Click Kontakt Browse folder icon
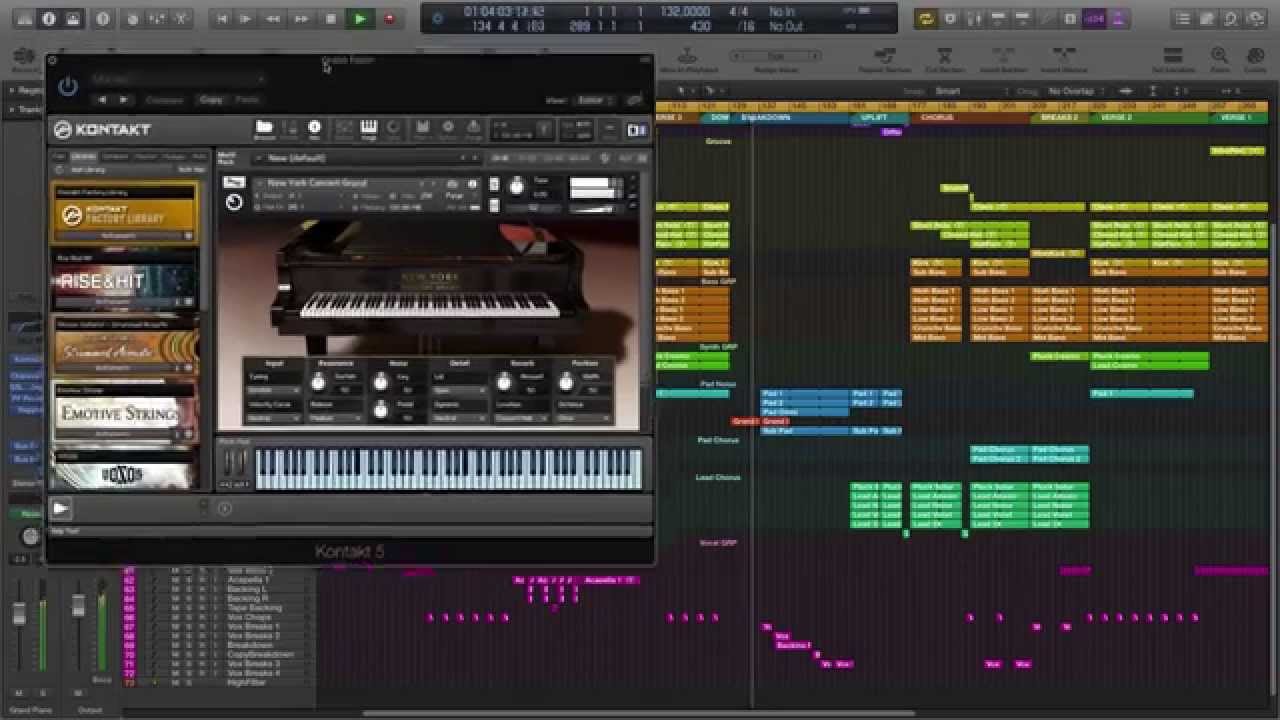Image resolution: width=1280 pixels, height=720 pixels. coord(264,129)
